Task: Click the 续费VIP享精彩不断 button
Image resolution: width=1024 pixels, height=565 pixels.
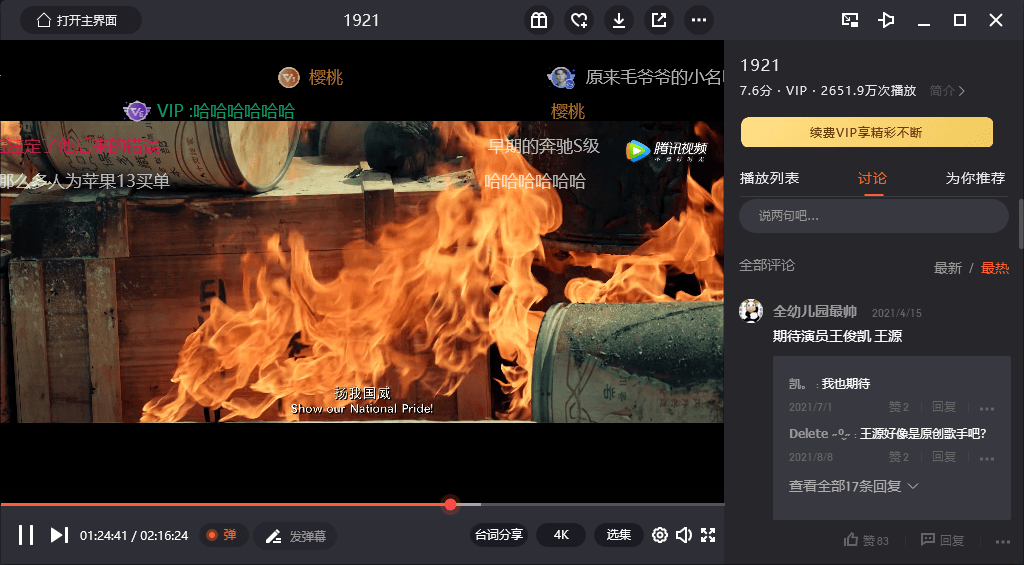Action: point(866,132)
